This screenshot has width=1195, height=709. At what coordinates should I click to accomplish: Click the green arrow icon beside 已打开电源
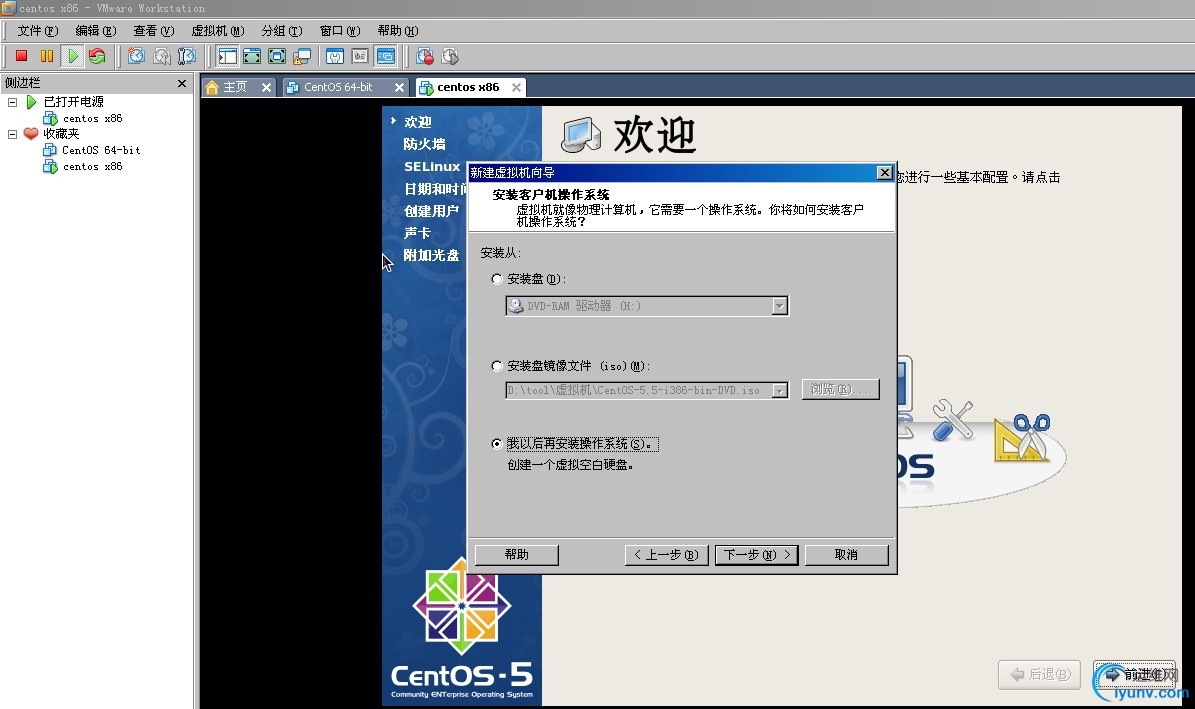click(31, 101)
